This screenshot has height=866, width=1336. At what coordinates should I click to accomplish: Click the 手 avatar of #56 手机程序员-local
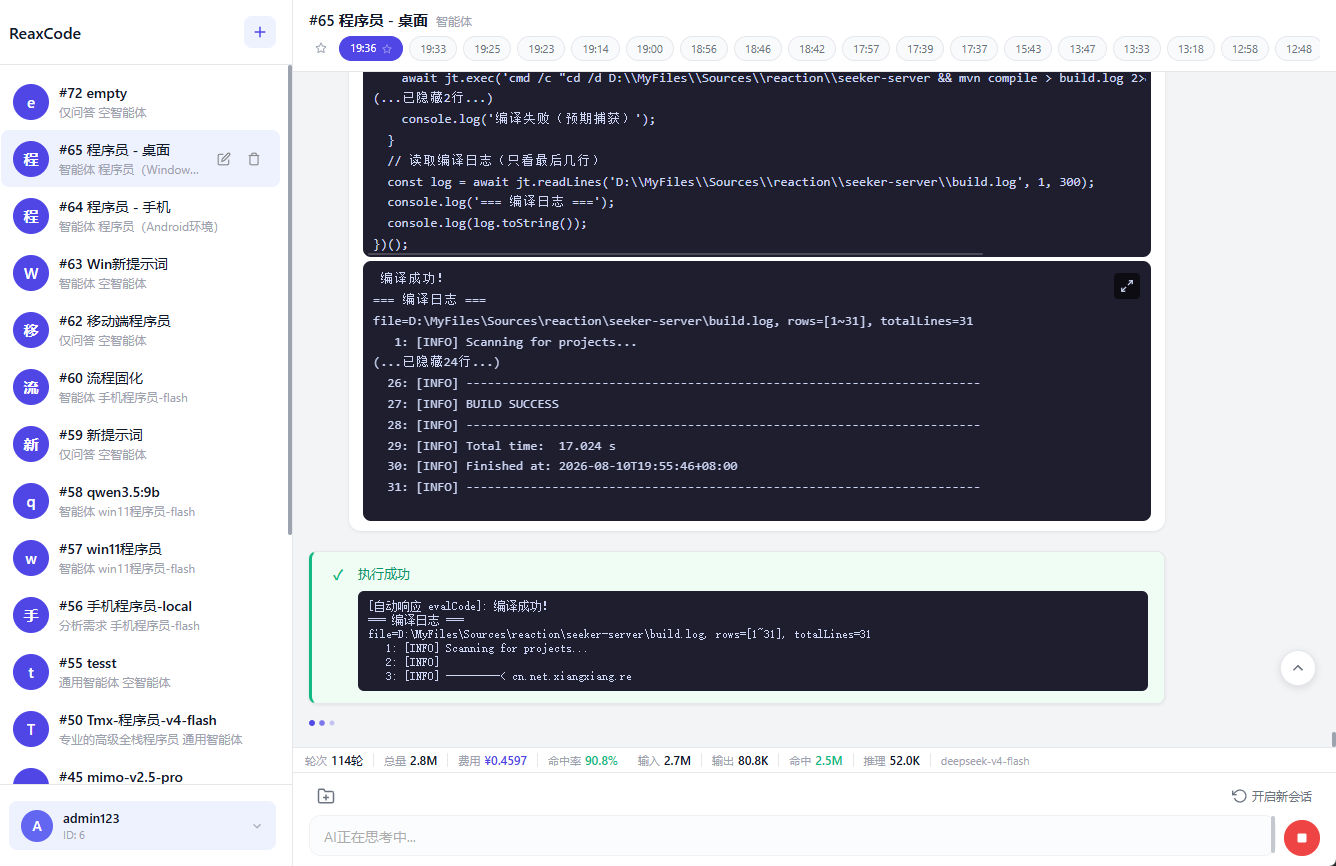point(31,615)
